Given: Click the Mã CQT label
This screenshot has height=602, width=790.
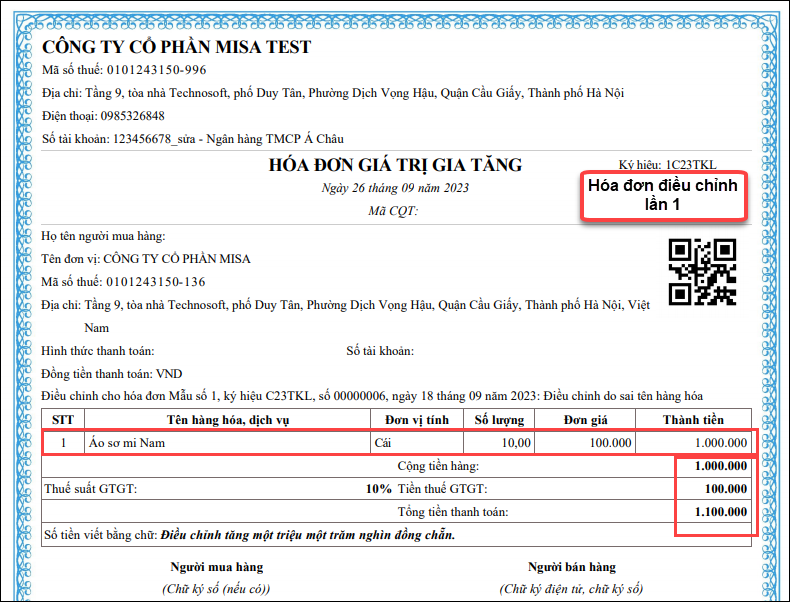Looking at the screenshot, I should [393, 211].
